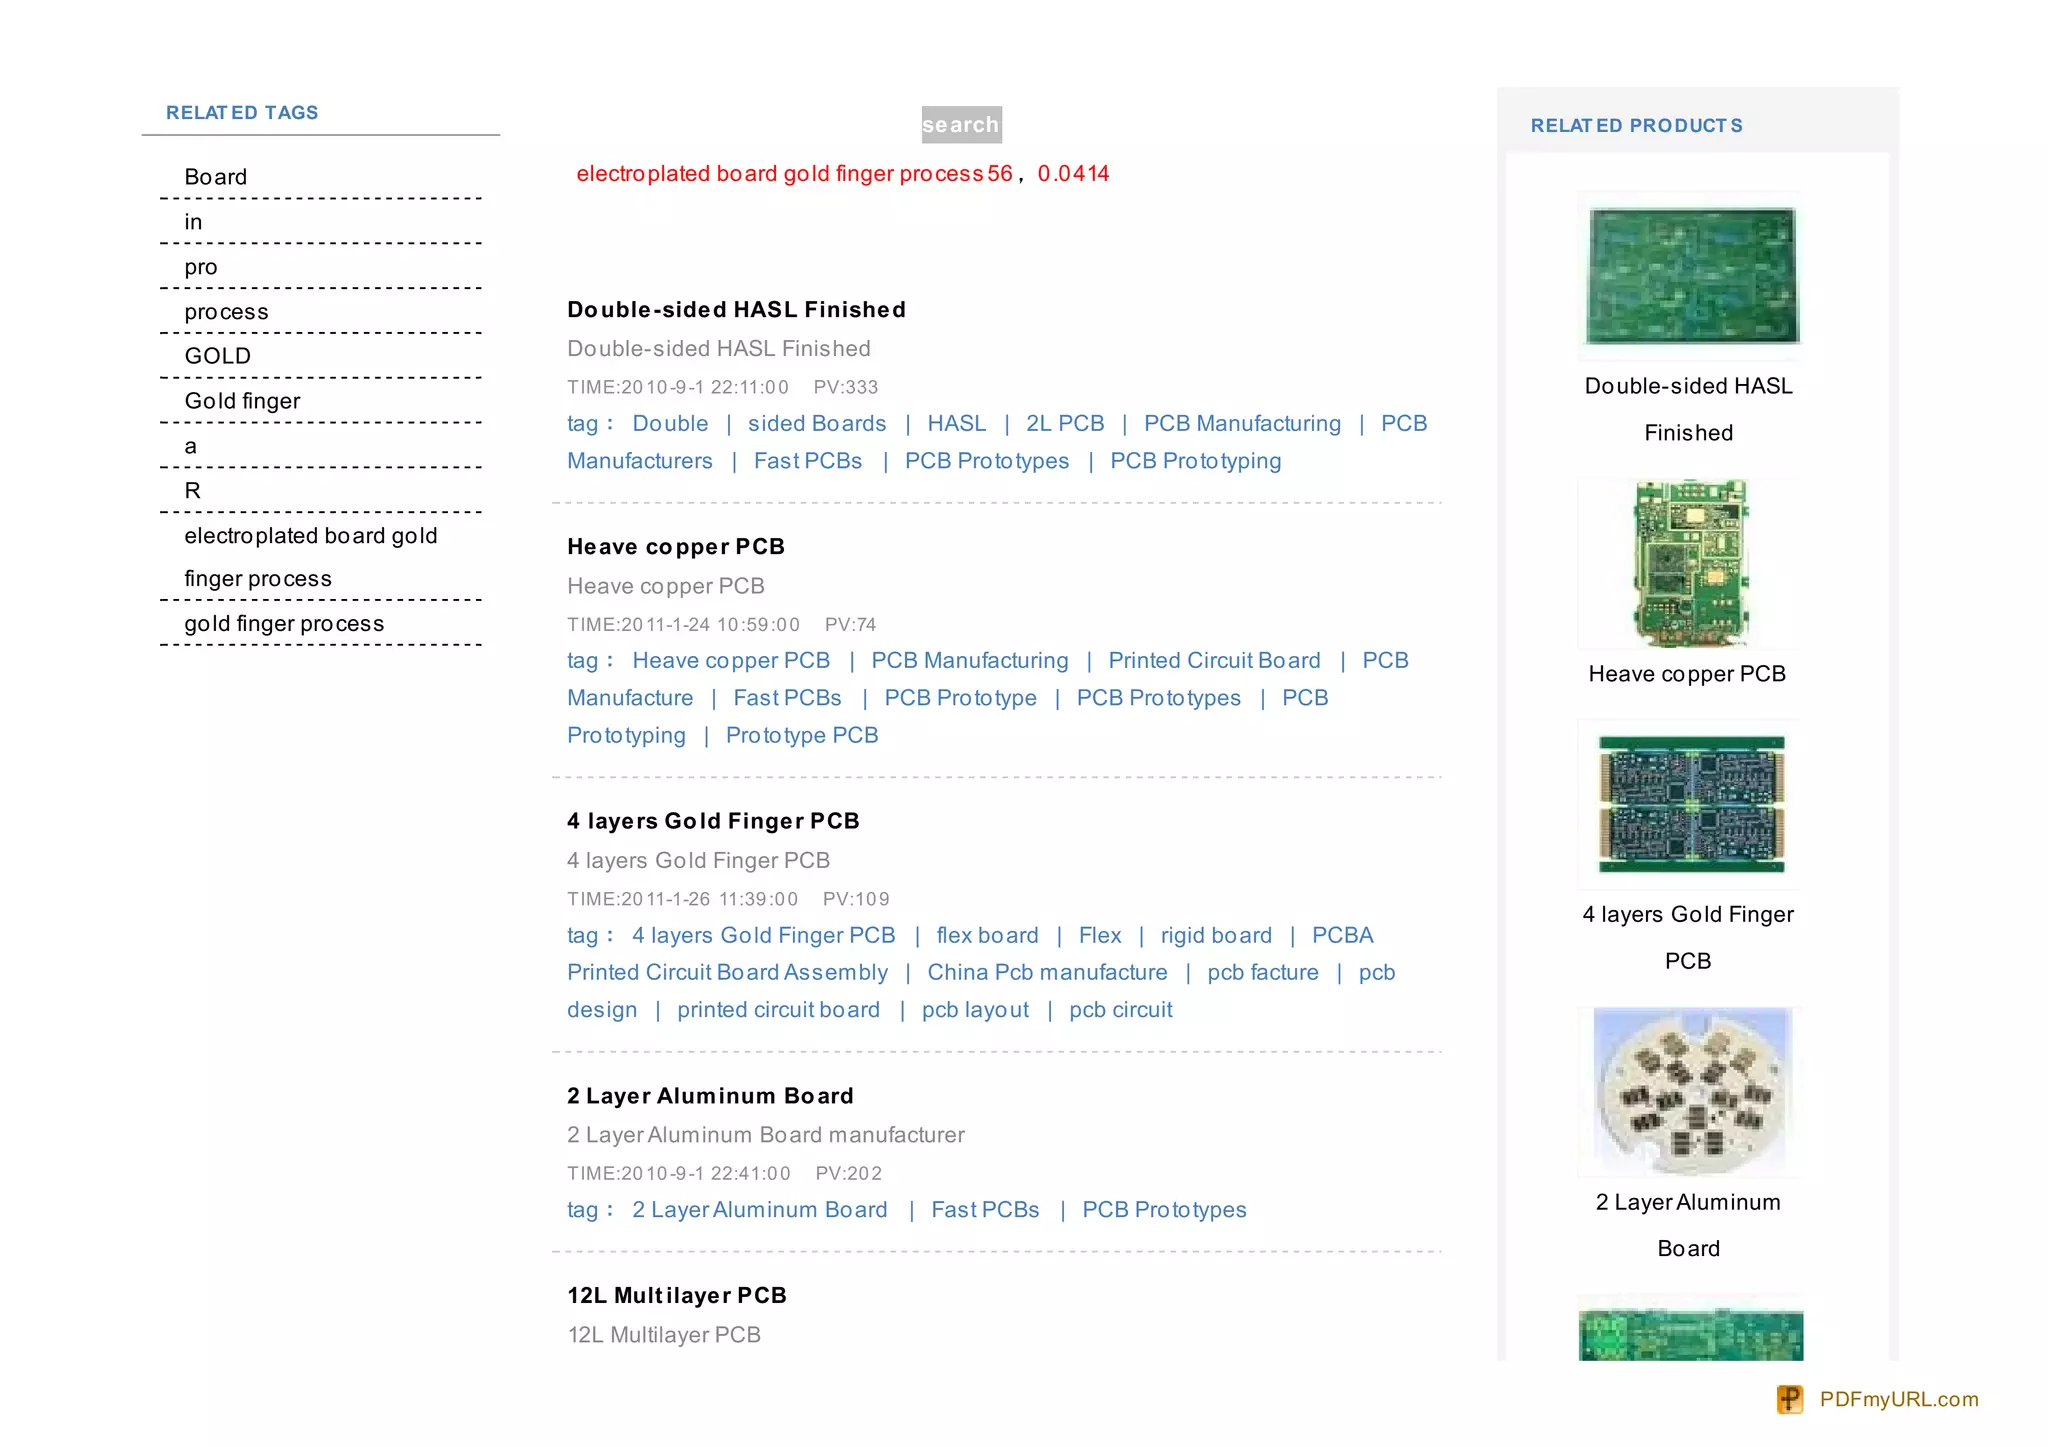Open the Heave copper PCB result heading
The width and height of the screenshot is (2048, 1447).
[x=676, y=547]
